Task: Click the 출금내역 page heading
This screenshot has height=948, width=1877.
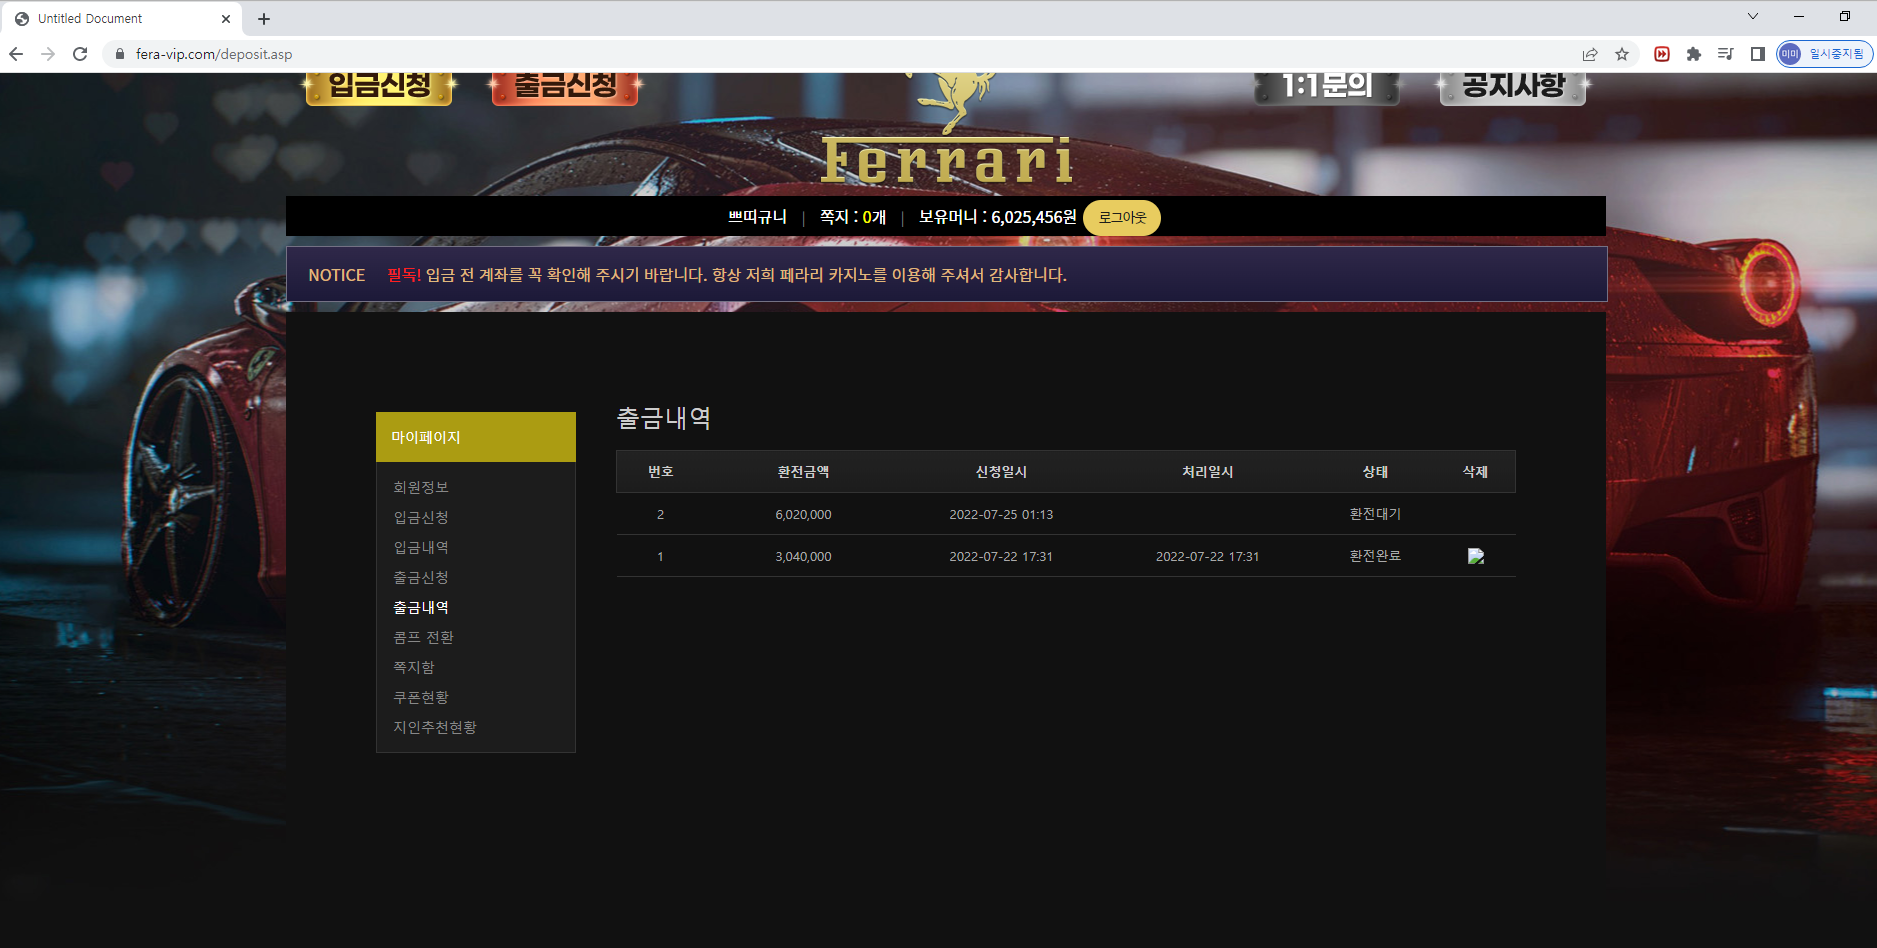Action: pos(664,418)
